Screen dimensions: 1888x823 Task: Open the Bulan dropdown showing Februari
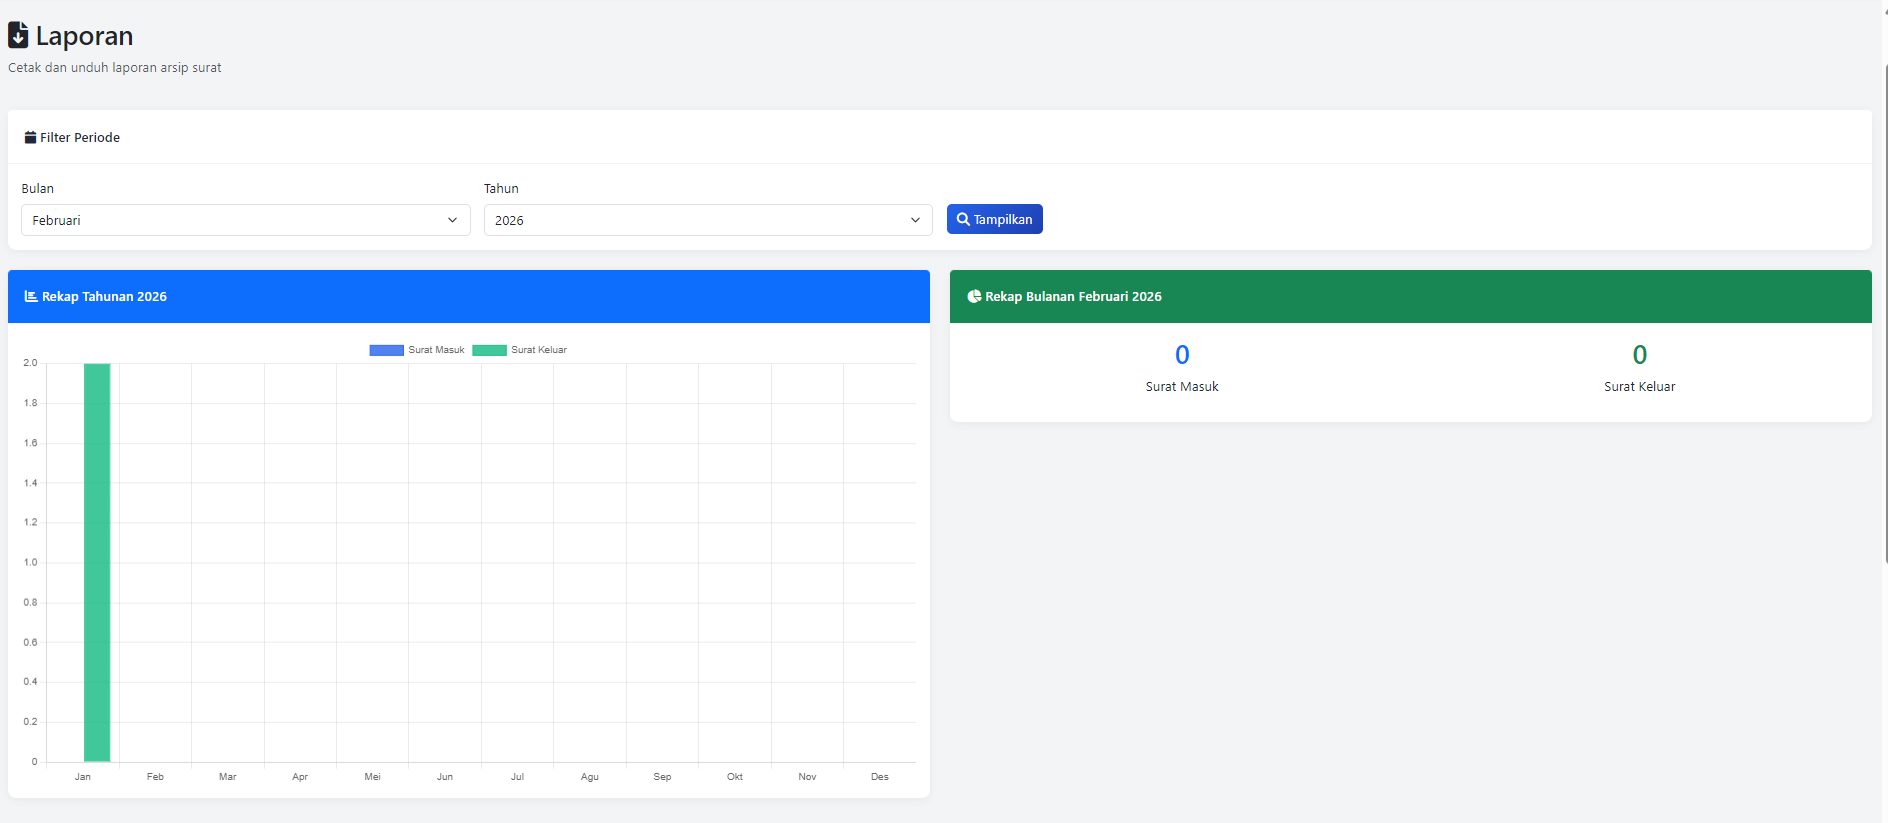tap(246, 220)
